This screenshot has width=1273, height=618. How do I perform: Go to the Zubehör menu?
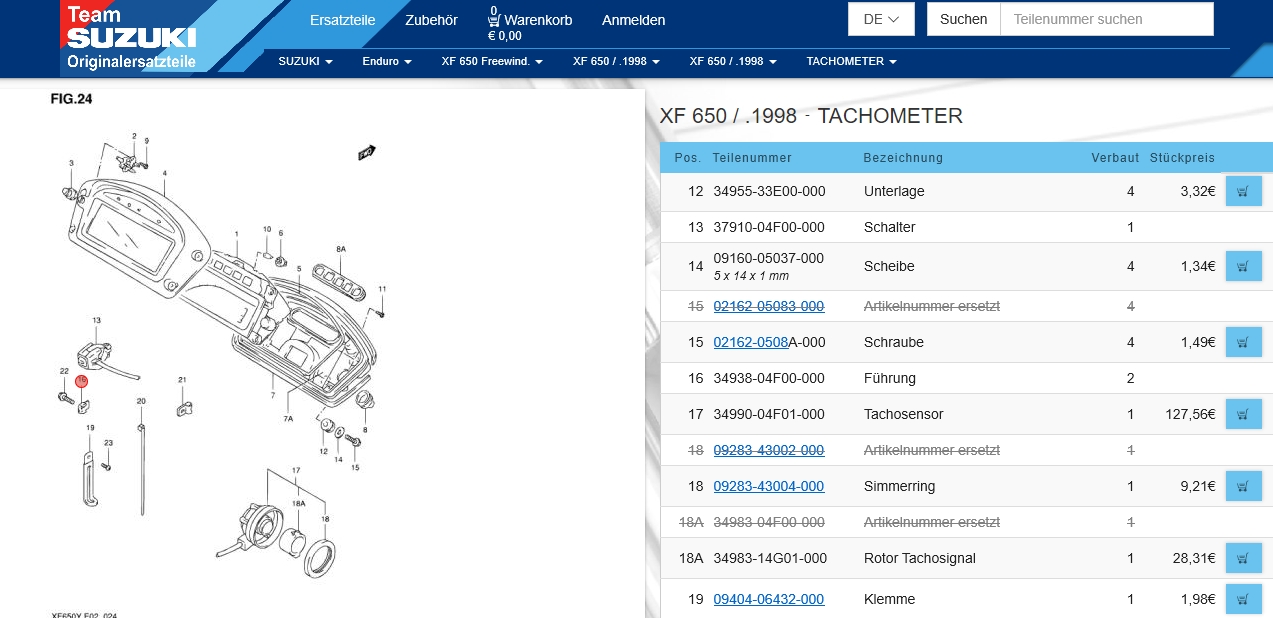[x=431, y=20]
